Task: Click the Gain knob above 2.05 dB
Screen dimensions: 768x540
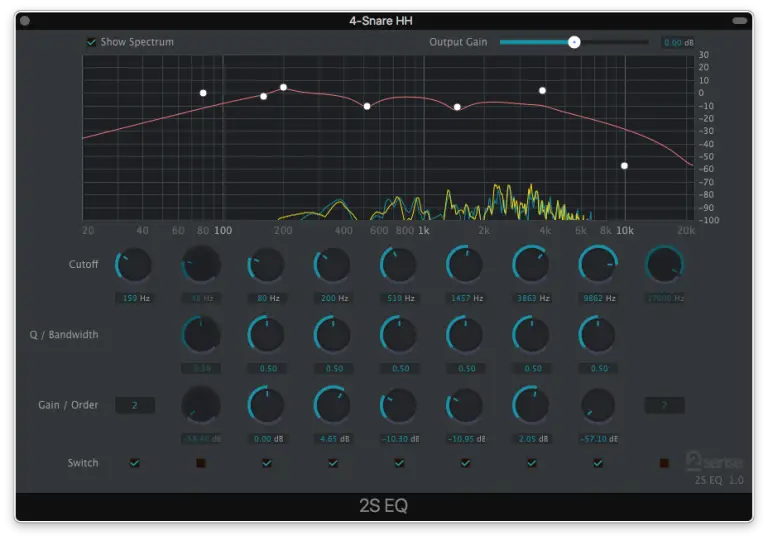Action: [531, 406]
